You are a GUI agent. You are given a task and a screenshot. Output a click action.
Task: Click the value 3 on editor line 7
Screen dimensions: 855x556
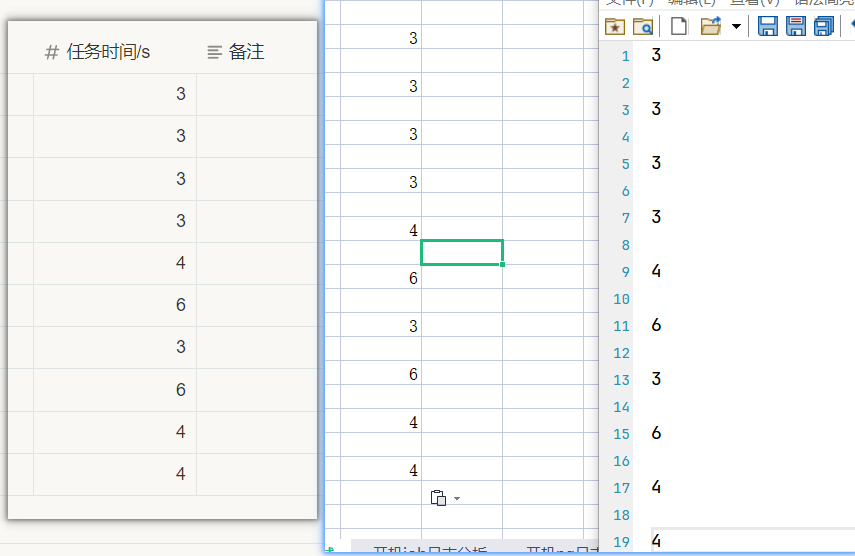[657, 216]
